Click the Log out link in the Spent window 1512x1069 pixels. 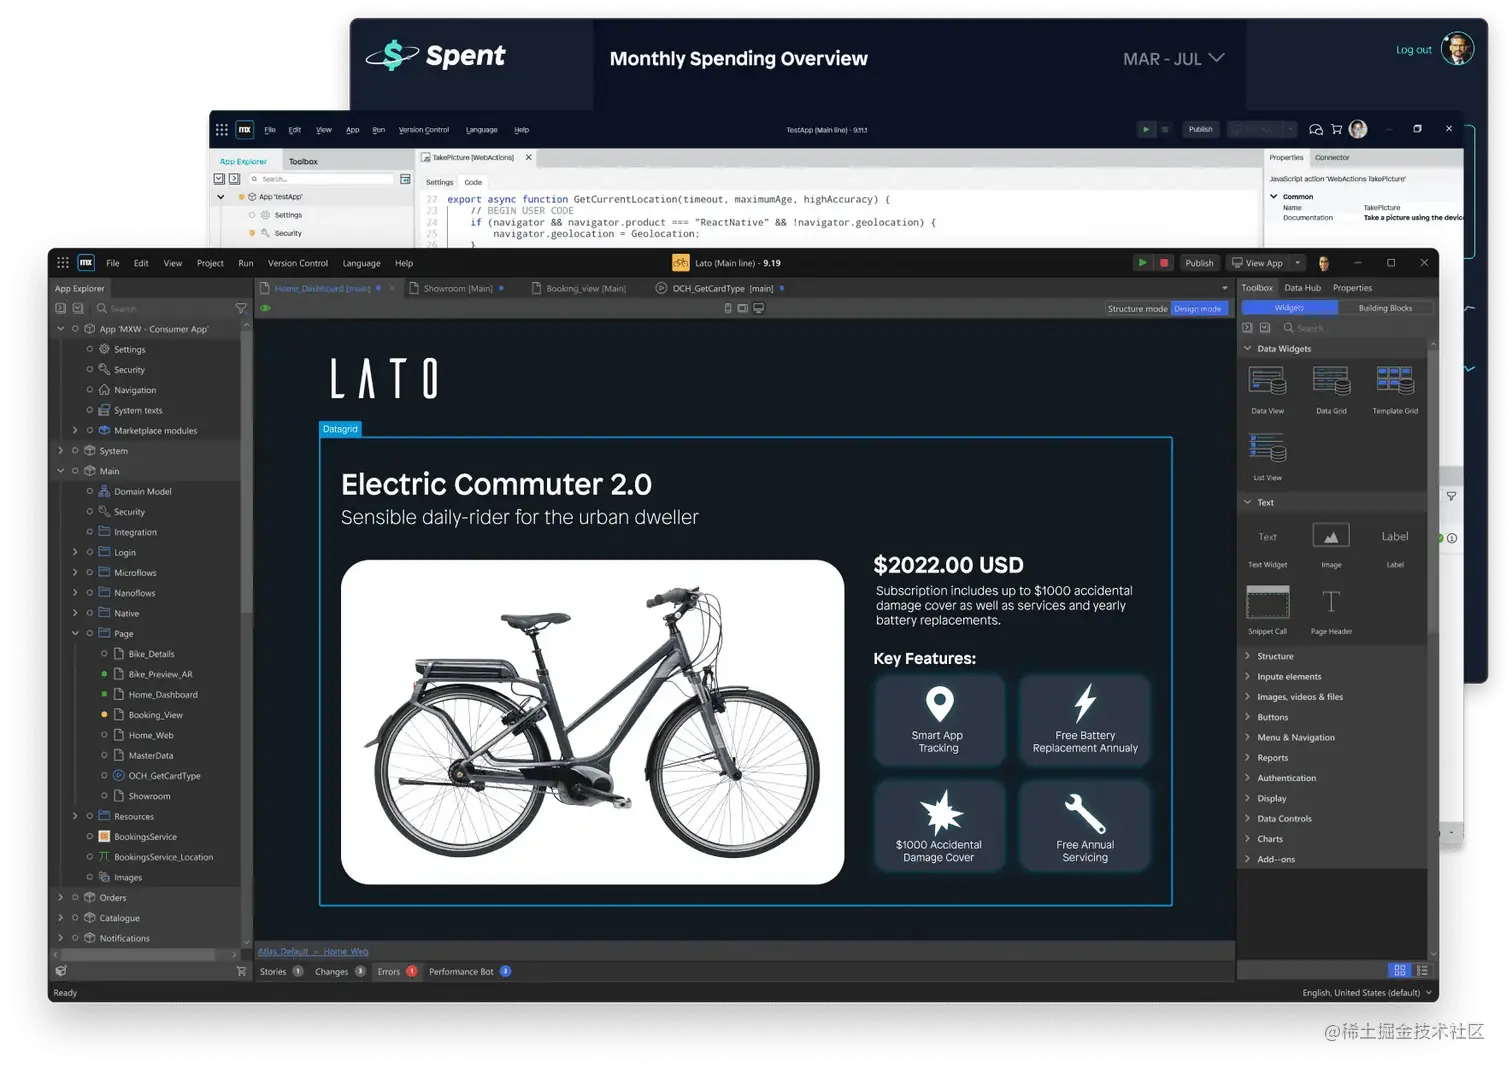click(1413, 50)
